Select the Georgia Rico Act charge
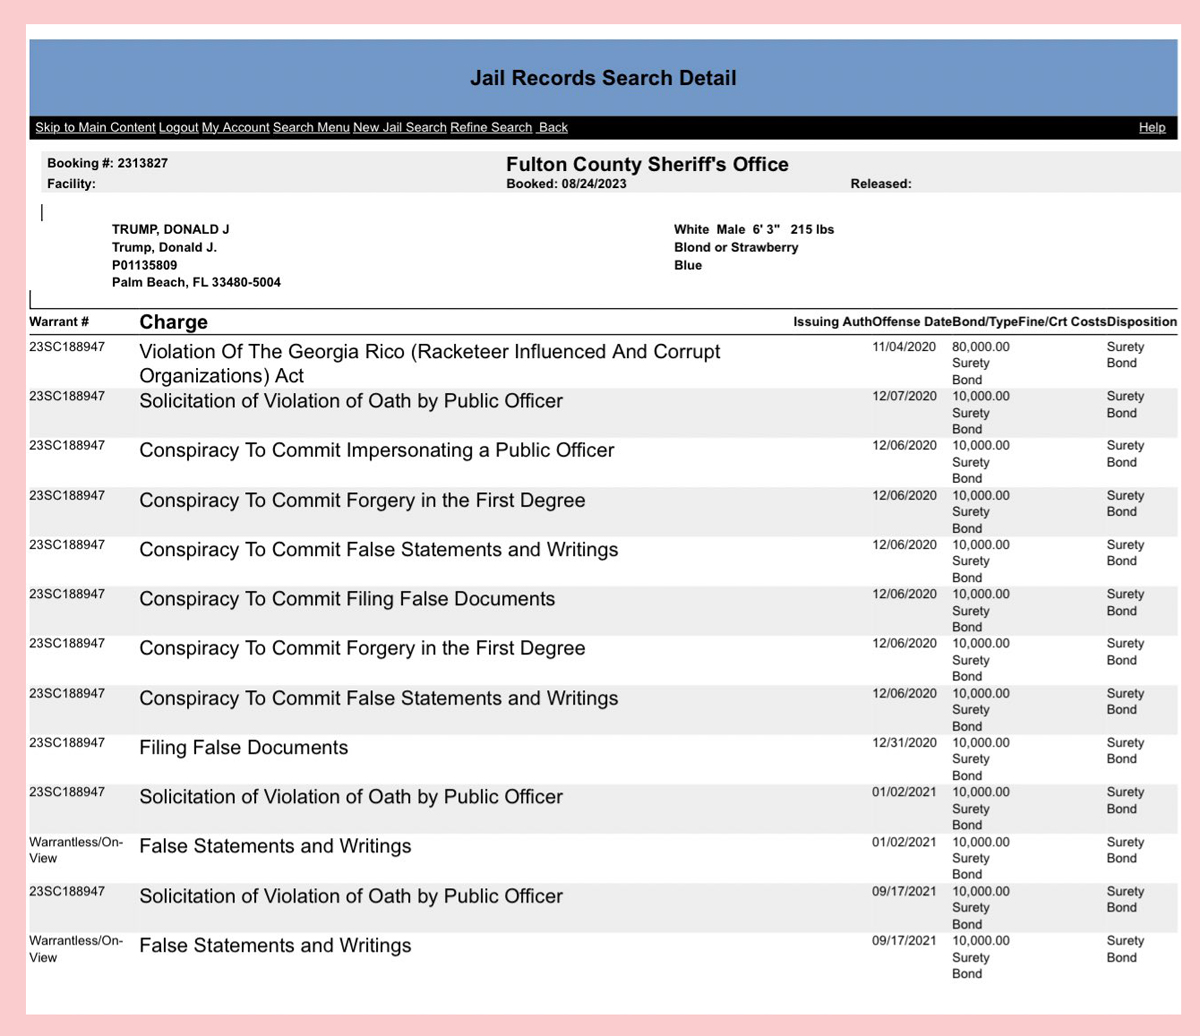This screenshot has width=1200, height=1036. (x=429, y=364)
